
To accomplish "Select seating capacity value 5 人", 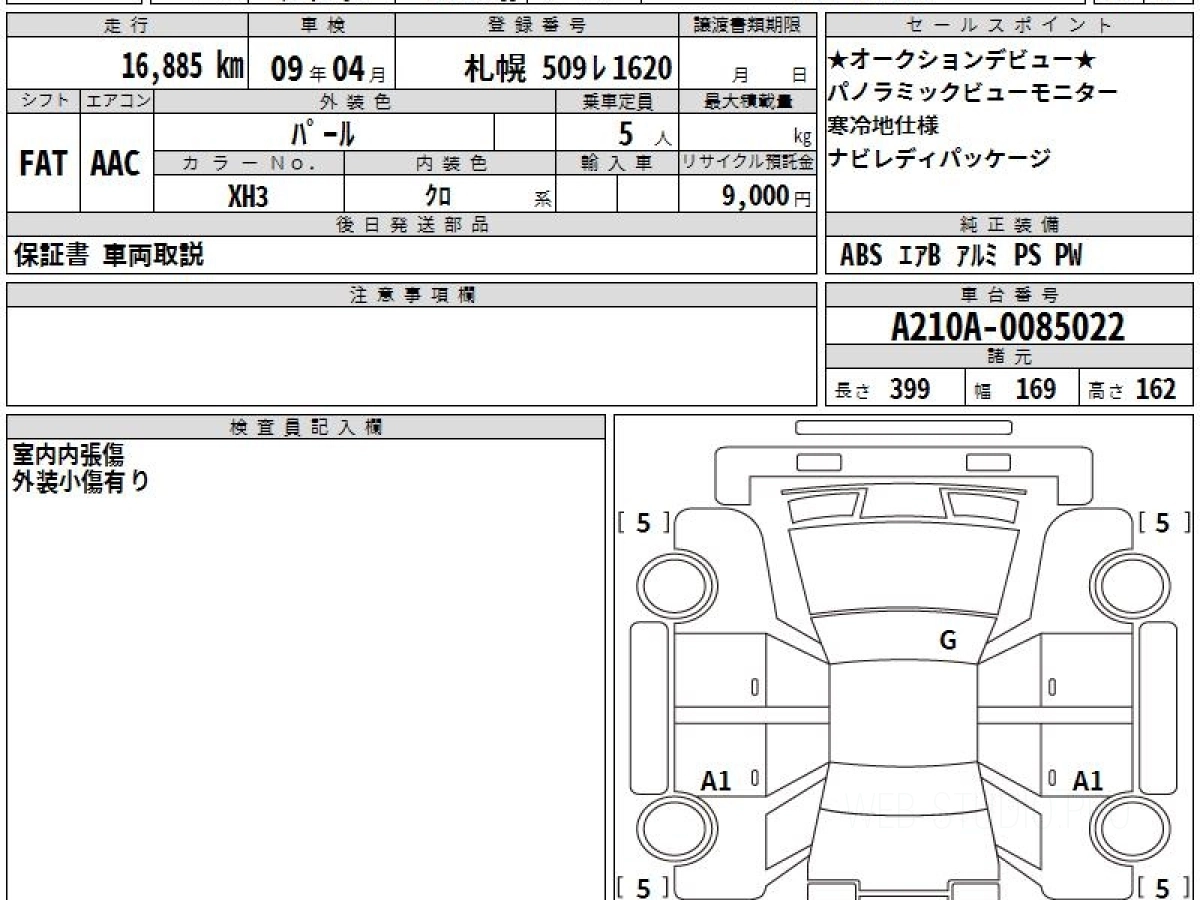I will (x=643, y=132).
